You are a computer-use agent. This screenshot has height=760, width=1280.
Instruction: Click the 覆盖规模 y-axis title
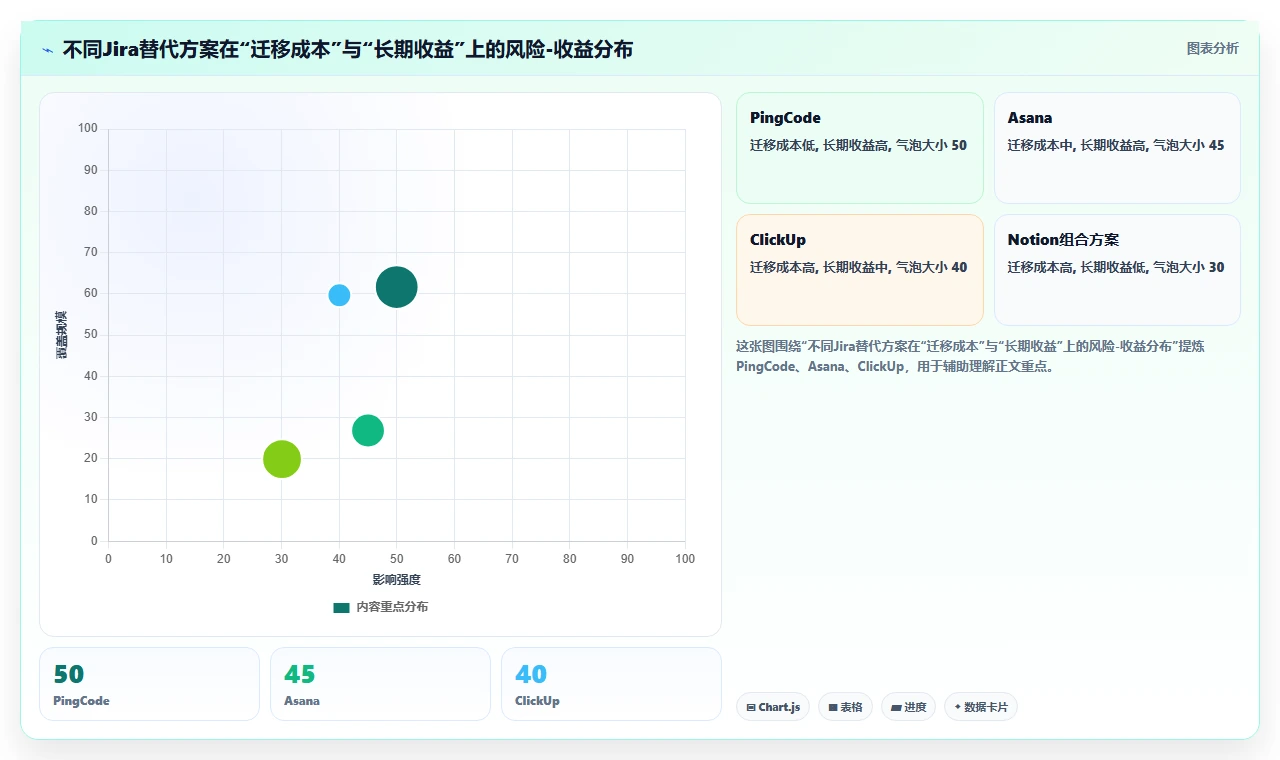pyautogui.click(x=62, y=335)
